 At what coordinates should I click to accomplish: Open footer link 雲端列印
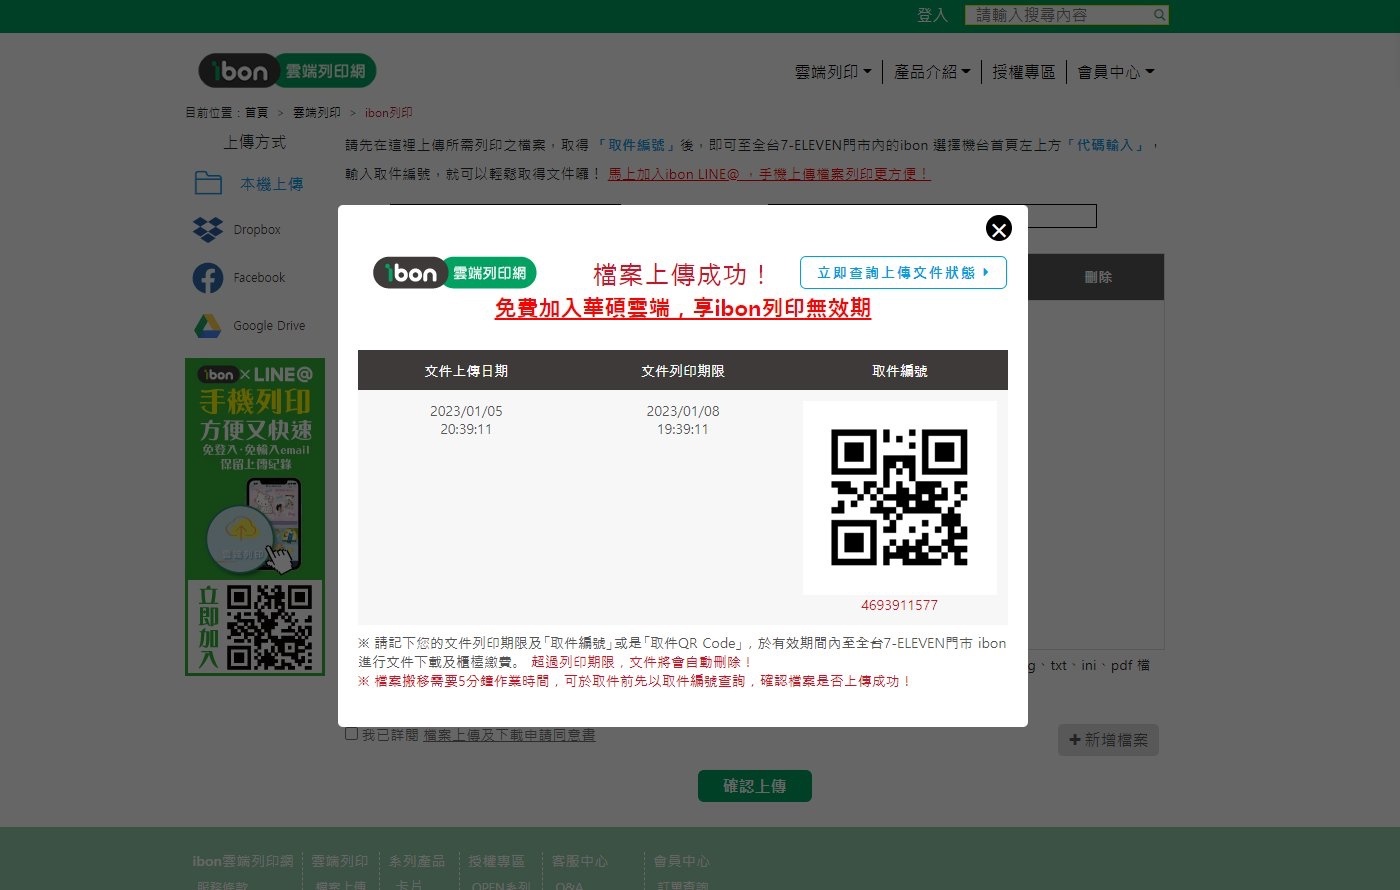[339, 861]
